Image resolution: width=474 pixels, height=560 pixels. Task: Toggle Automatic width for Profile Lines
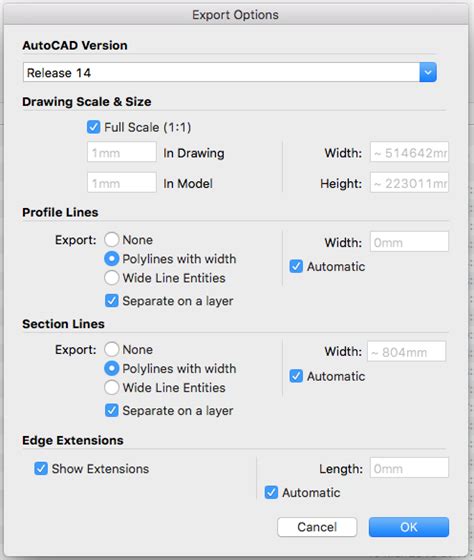(x=296, y=266)
